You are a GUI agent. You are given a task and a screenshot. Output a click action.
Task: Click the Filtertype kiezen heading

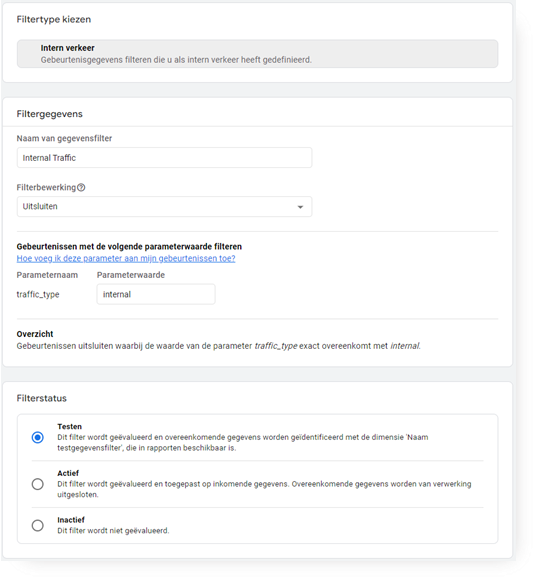[54, 19]
